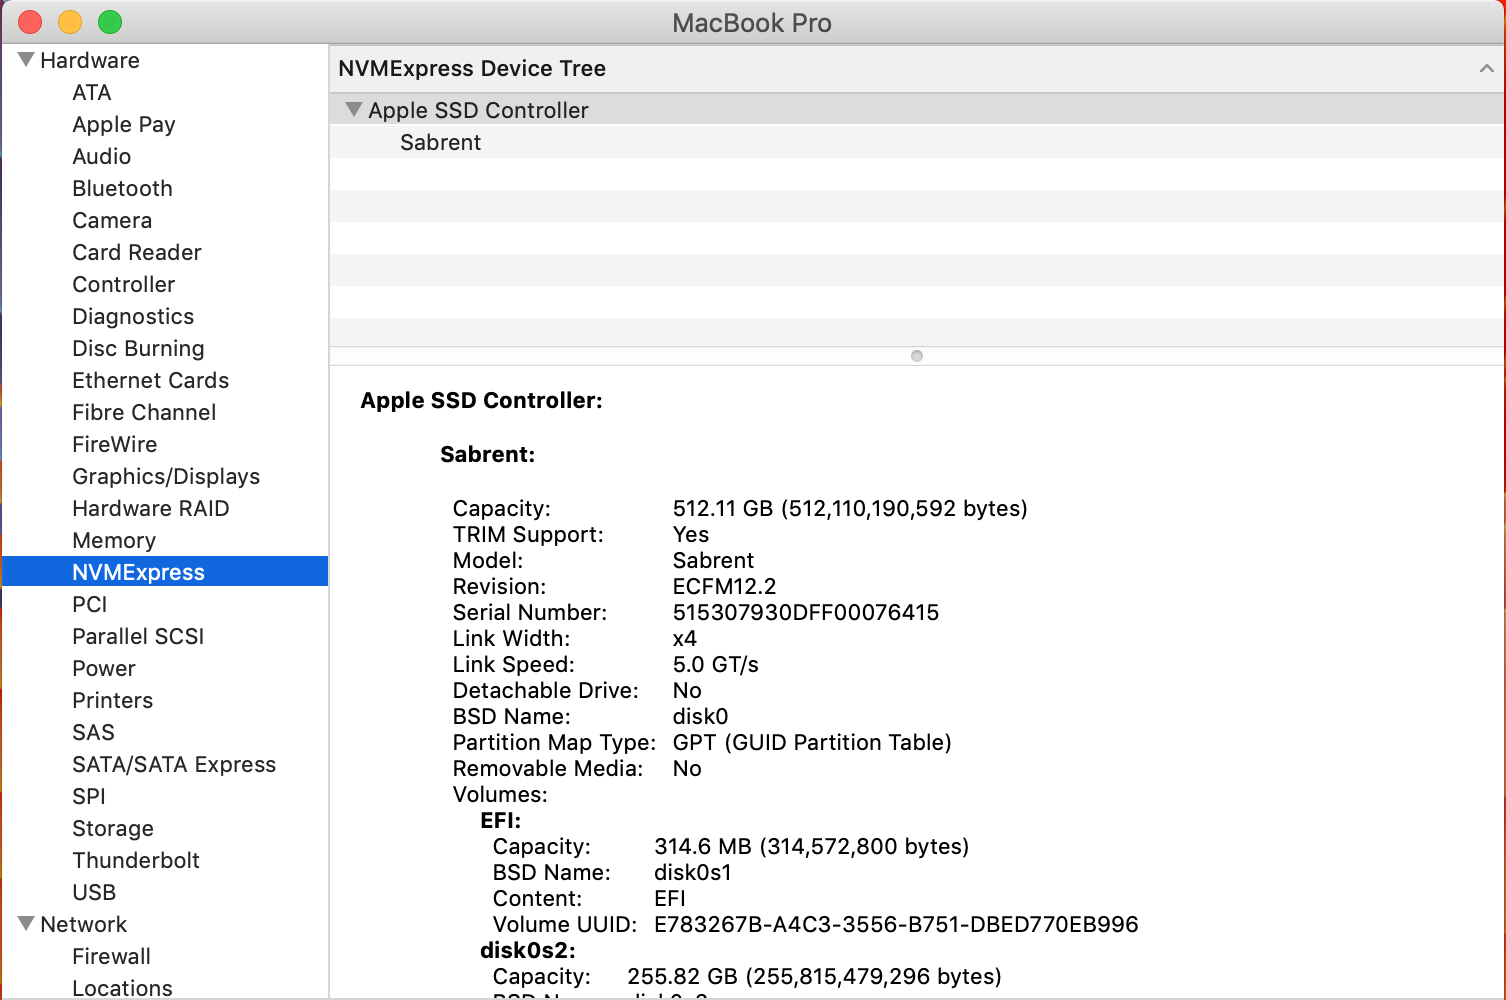
Task: Open FireWire hardware info
Action: pyautogui.click(x=115, y=444)
